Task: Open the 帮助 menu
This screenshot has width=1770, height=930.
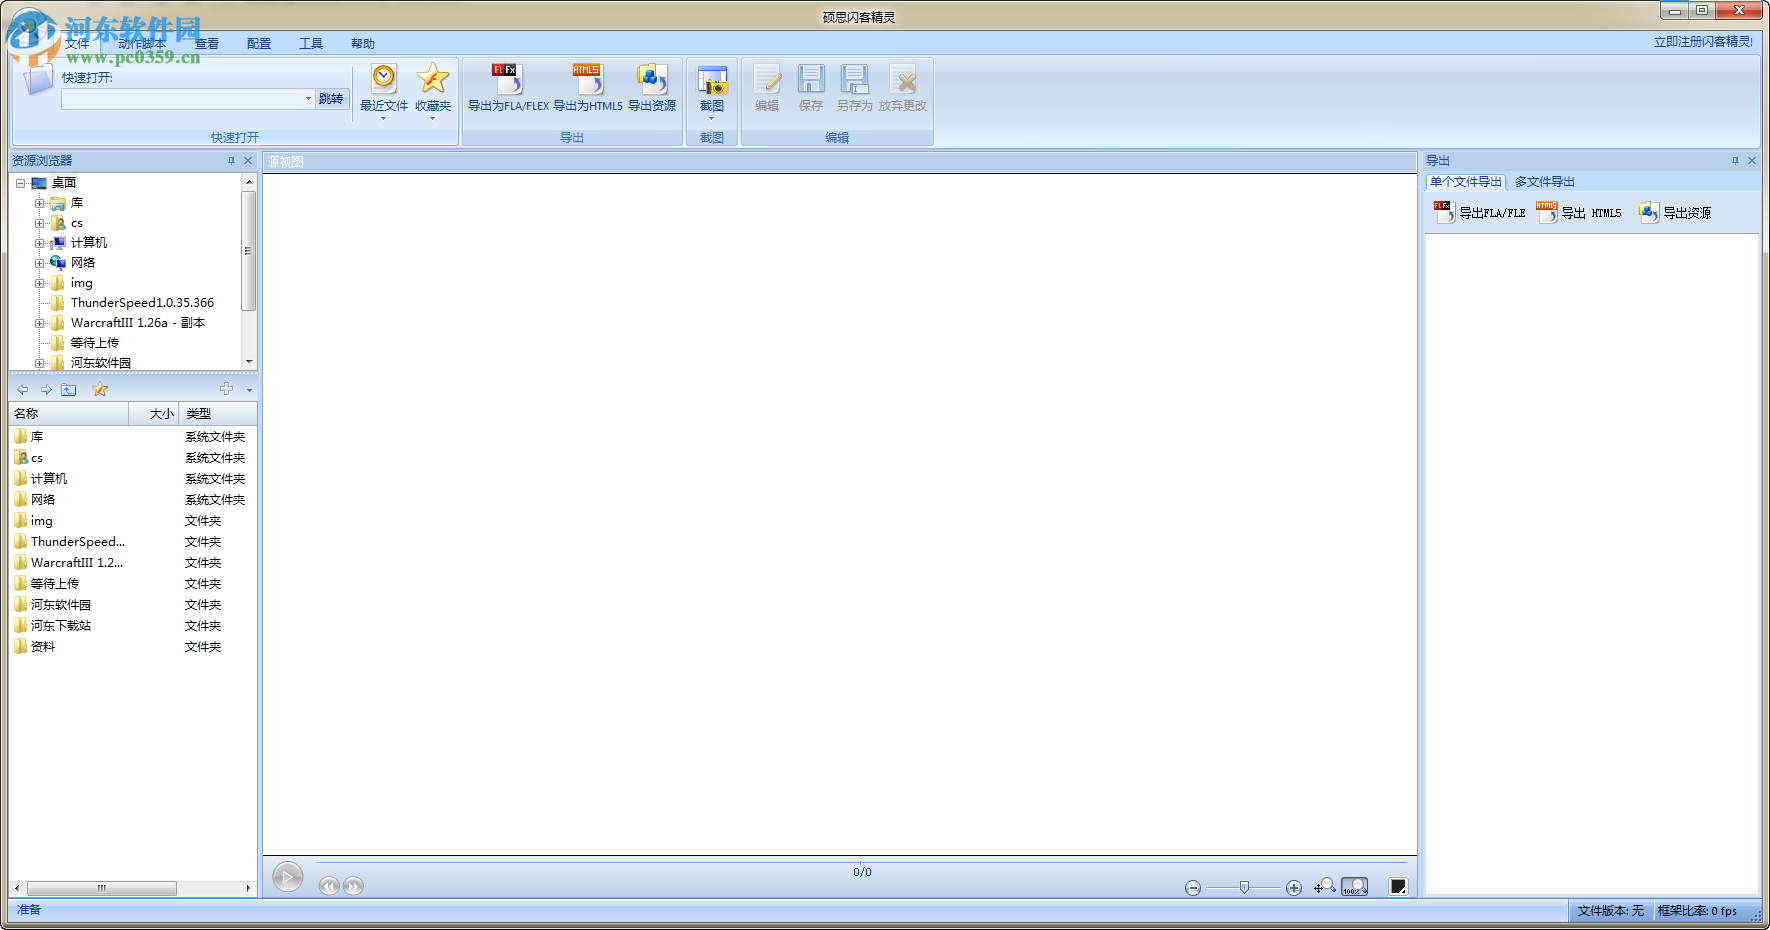Action: [363, 44]
